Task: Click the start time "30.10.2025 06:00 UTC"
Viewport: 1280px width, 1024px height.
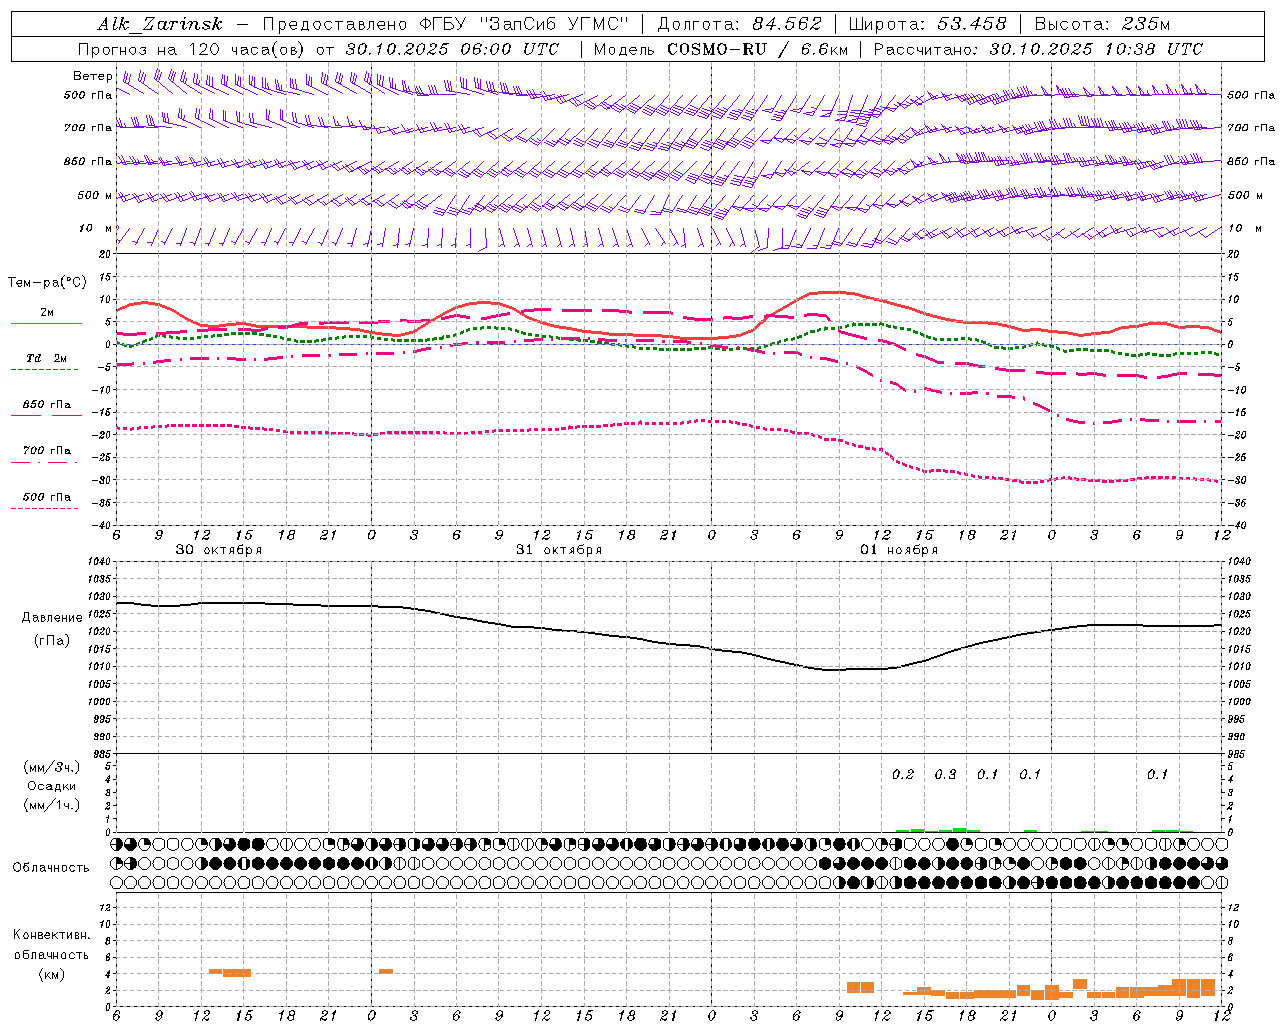Action: coord(452,49)
